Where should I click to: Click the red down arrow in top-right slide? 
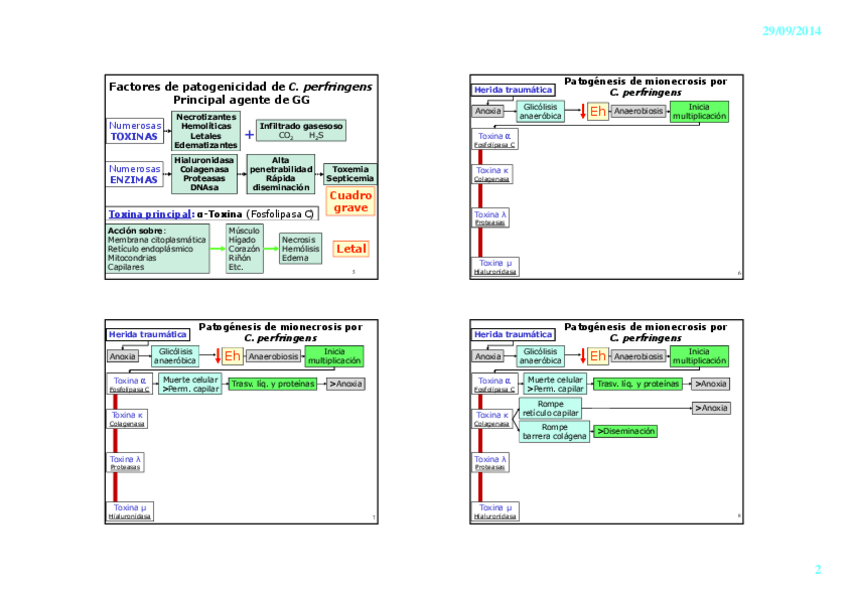tap(582, 112)
